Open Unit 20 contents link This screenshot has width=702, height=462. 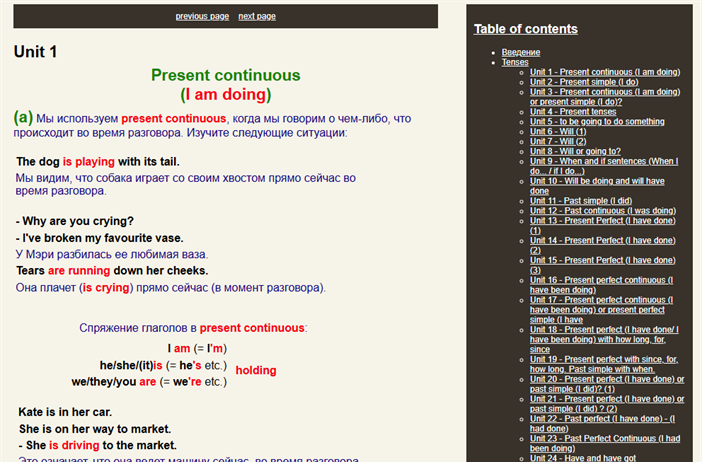[607, 384]
